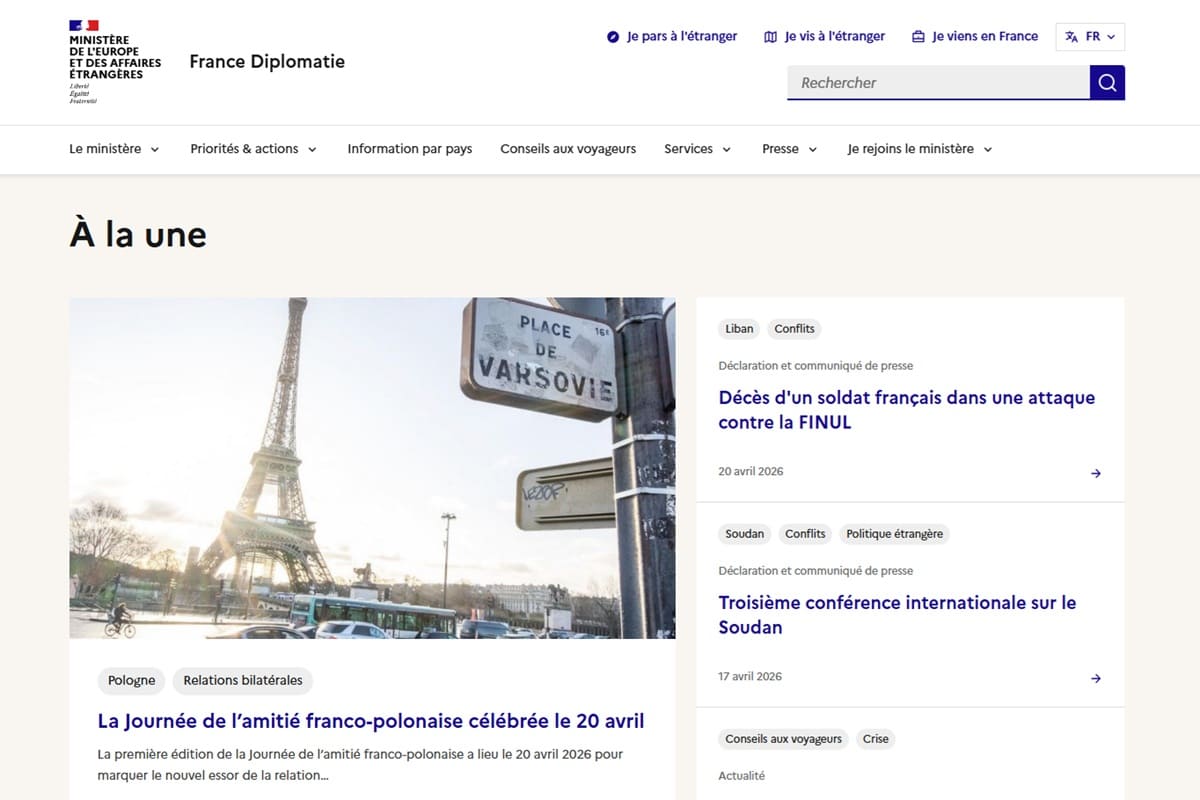Screen dimensions: 1200x800
Task: Click the translate icon next to FR
Action: (1073, 36)
